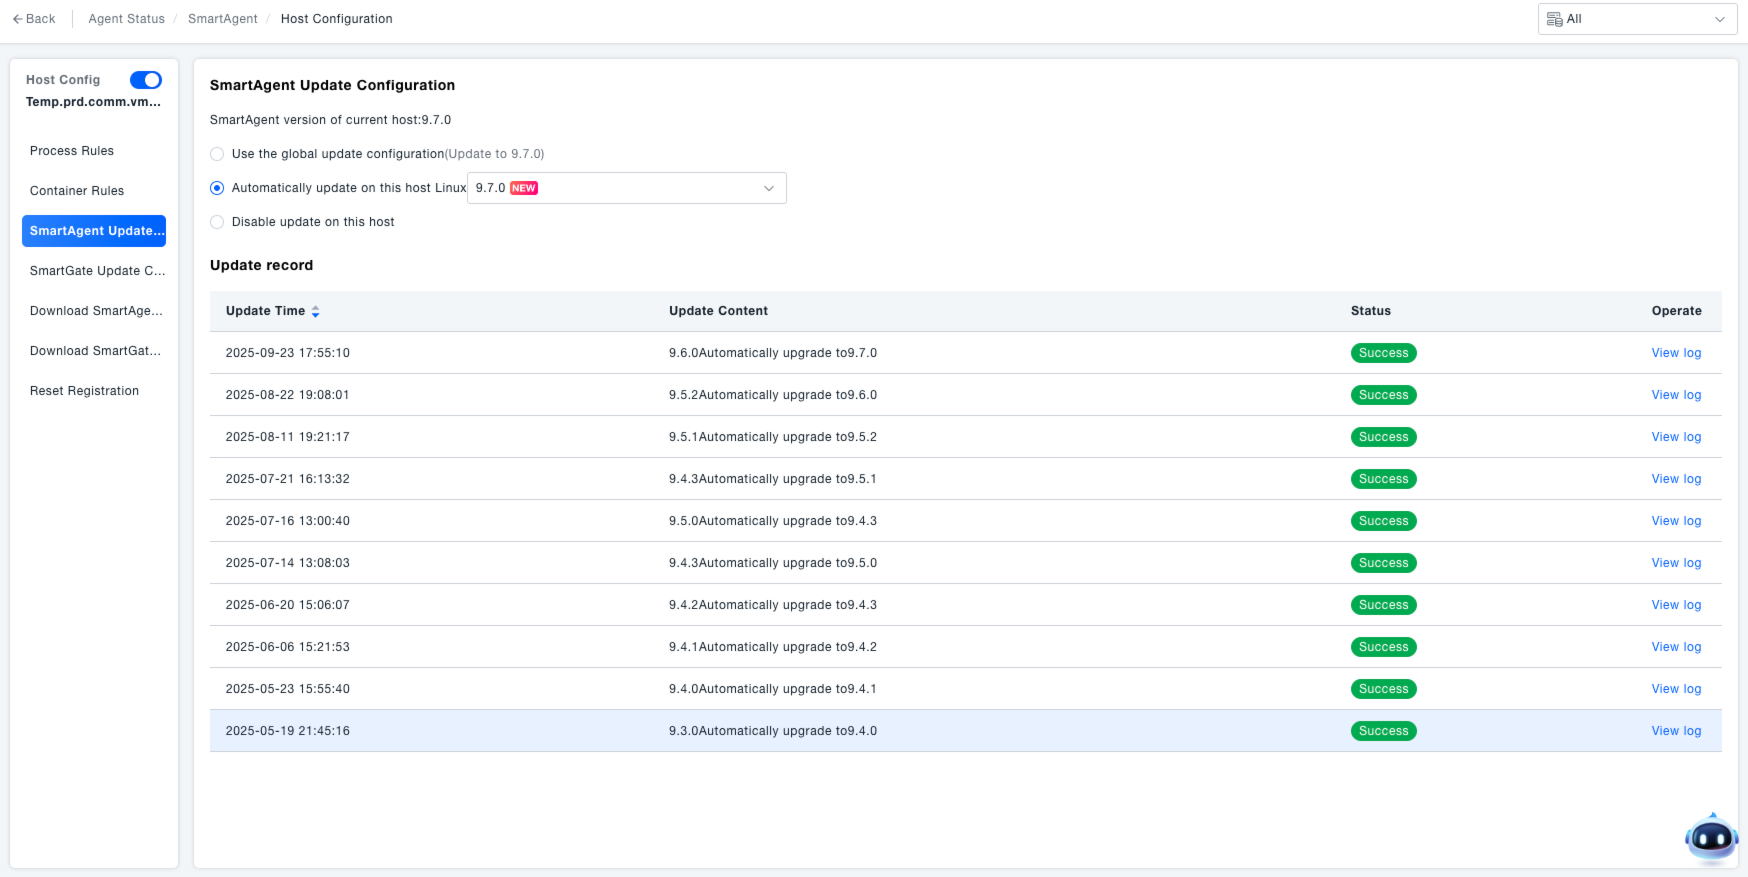View log for 2025-05-19 update
The height and width of the screenshot is (877, 1748).
coord(1676,731)
